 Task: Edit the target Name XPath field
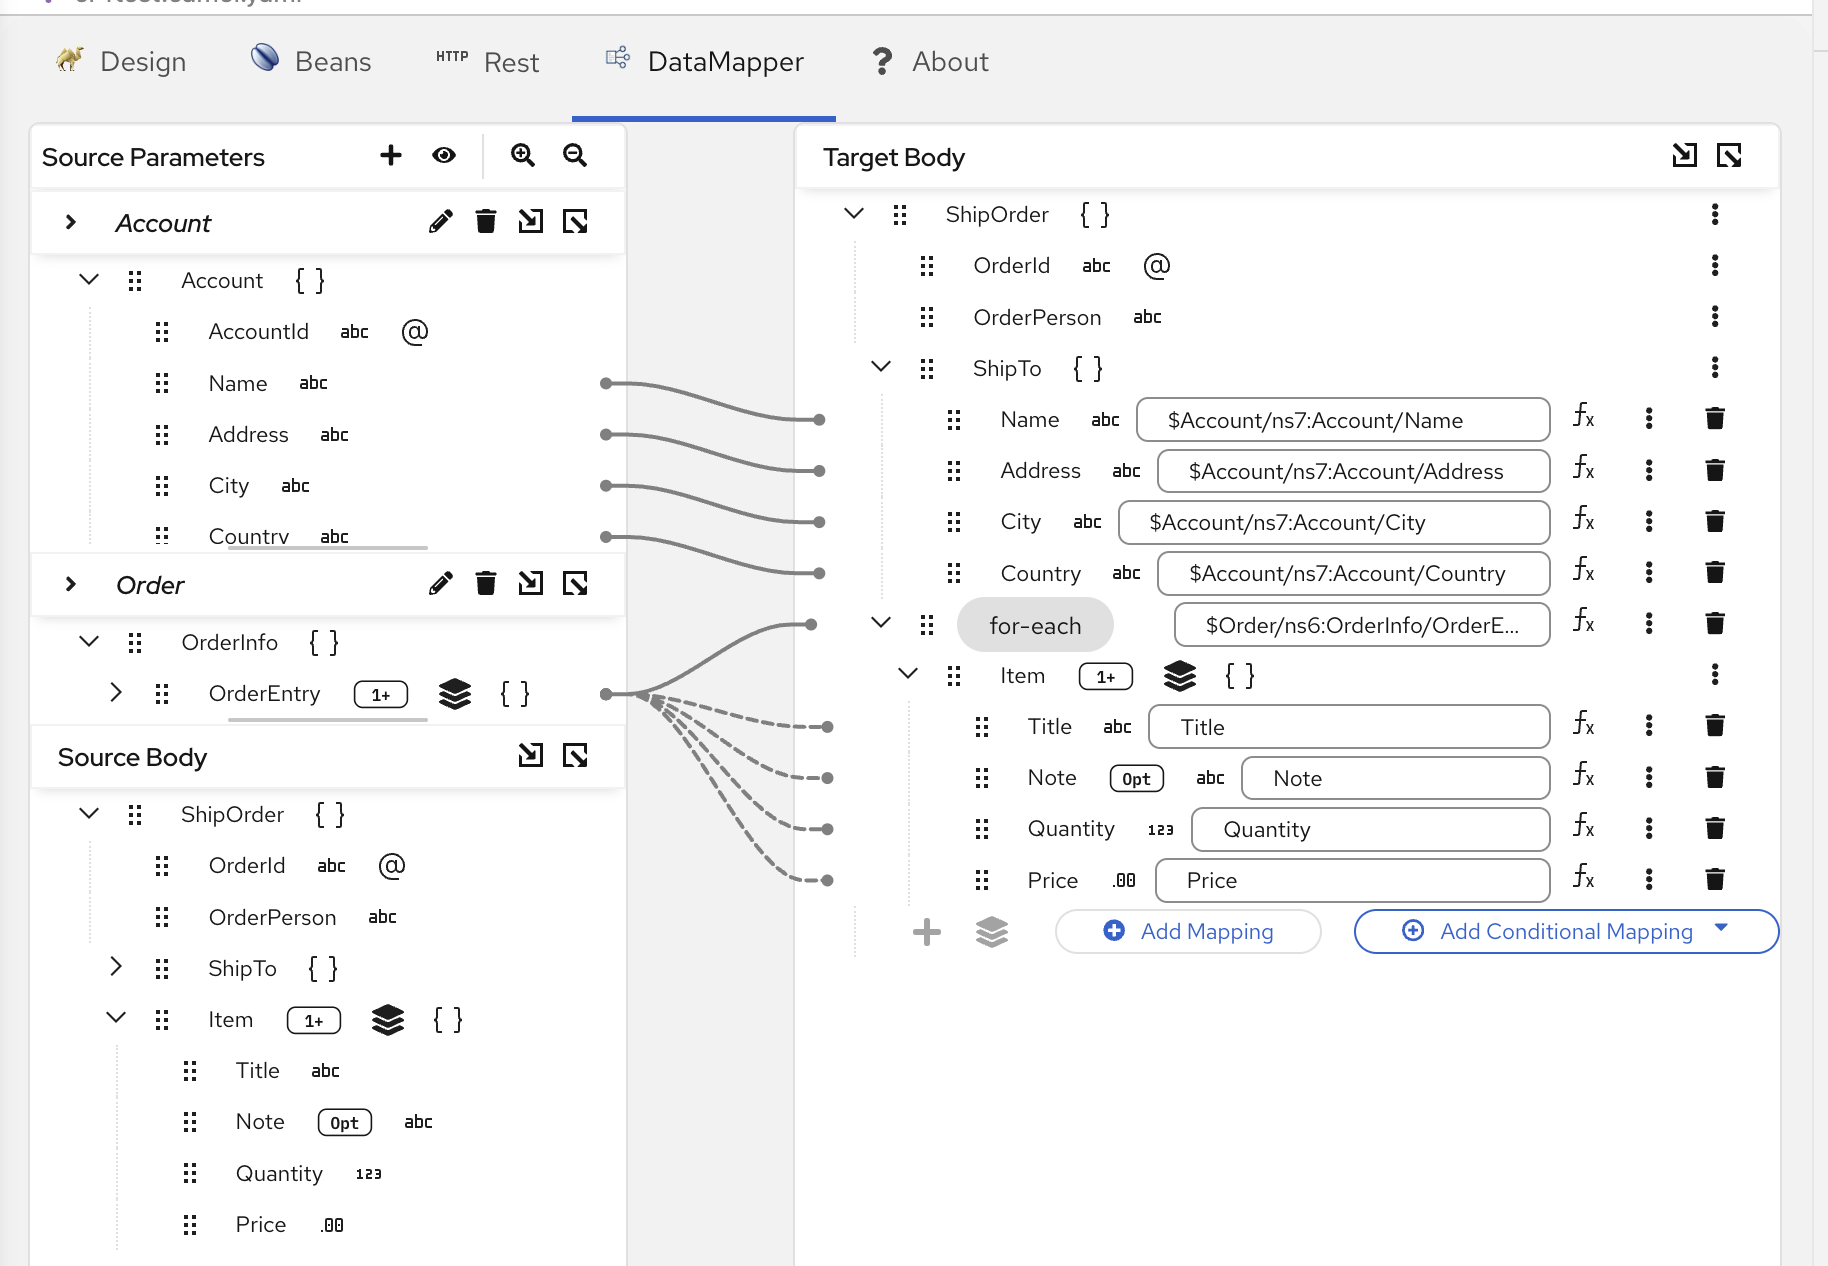[1343, 420]
